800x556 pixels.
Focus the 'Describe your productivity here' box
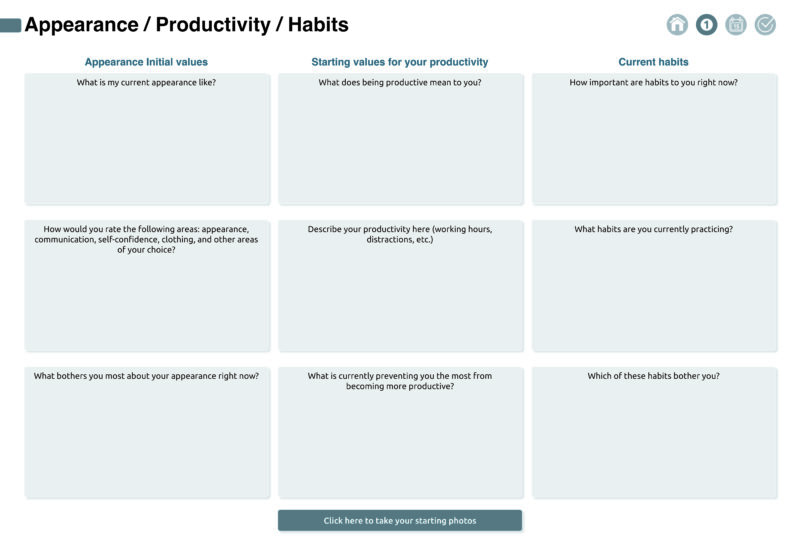[x=400, y=295]
